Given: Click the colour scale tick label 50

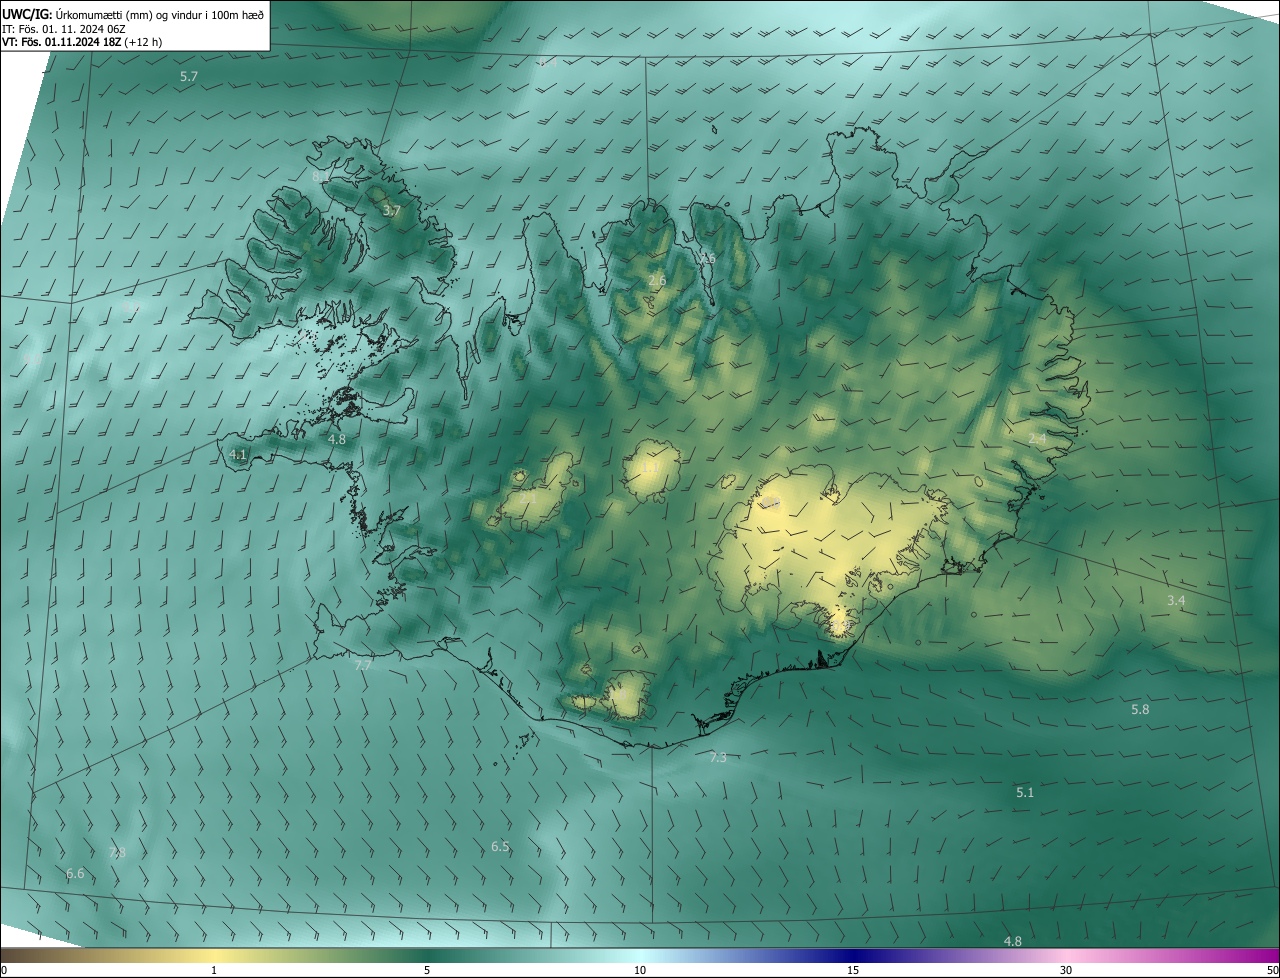Looking at the screenshot, I should 1273,971.
